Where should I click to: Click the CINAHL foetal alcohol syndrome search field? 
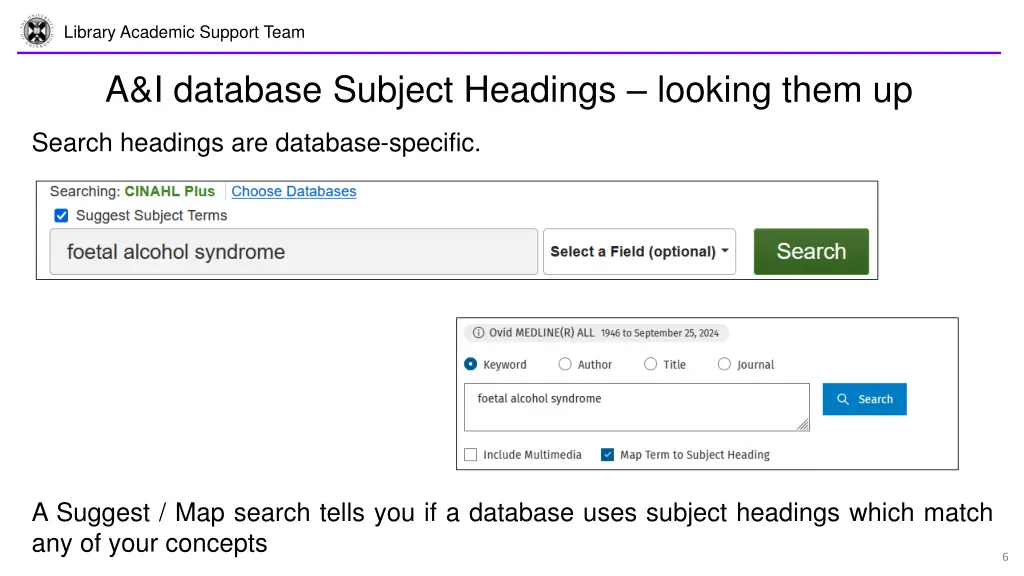[294, 251]
